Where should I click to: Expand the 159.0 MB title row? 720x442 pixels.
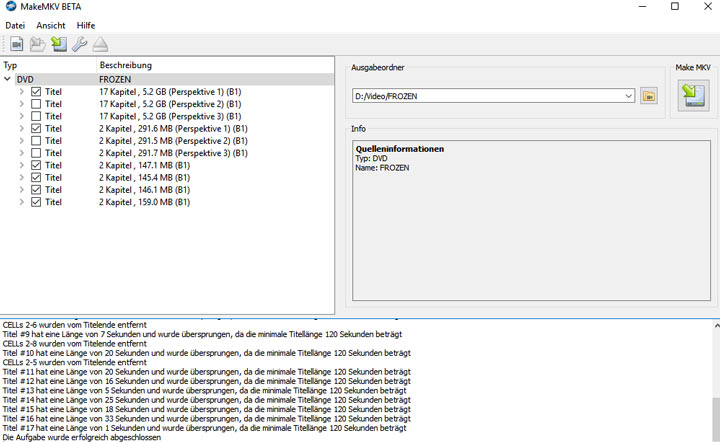[21, 202]
